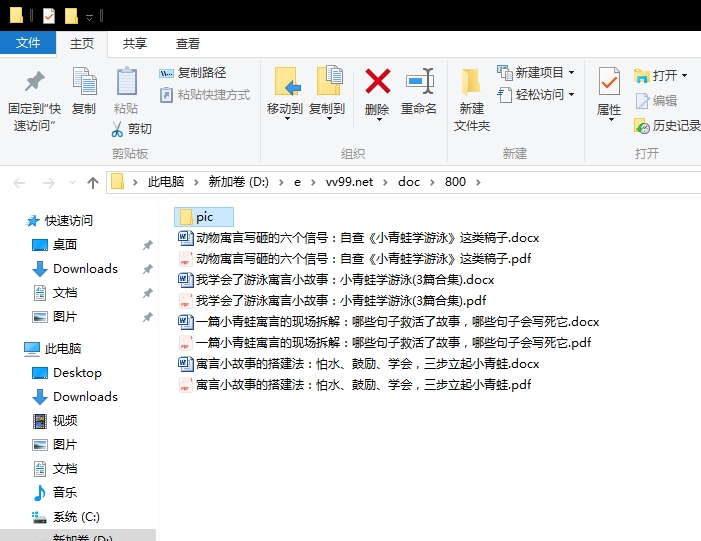This screenshot has height=541, width=701.
Task: Open pinned Documents (文档) under Quick Access
Action: click(x=55, y=293)
